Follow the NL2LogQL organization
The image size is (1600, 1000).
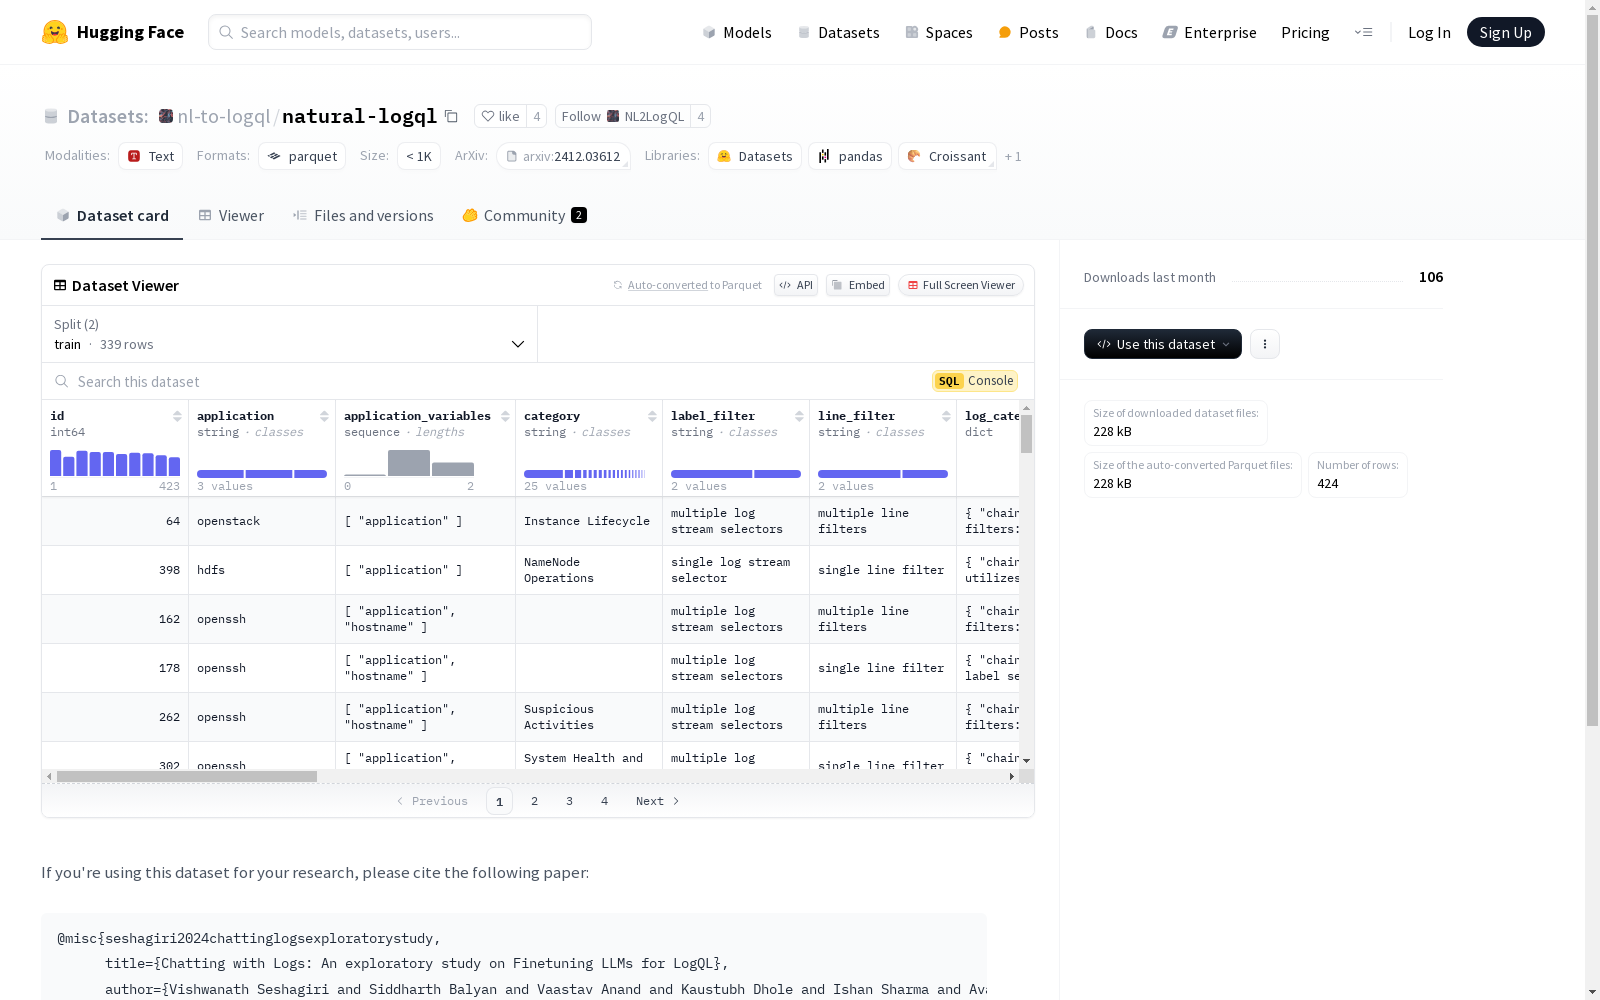623,116
